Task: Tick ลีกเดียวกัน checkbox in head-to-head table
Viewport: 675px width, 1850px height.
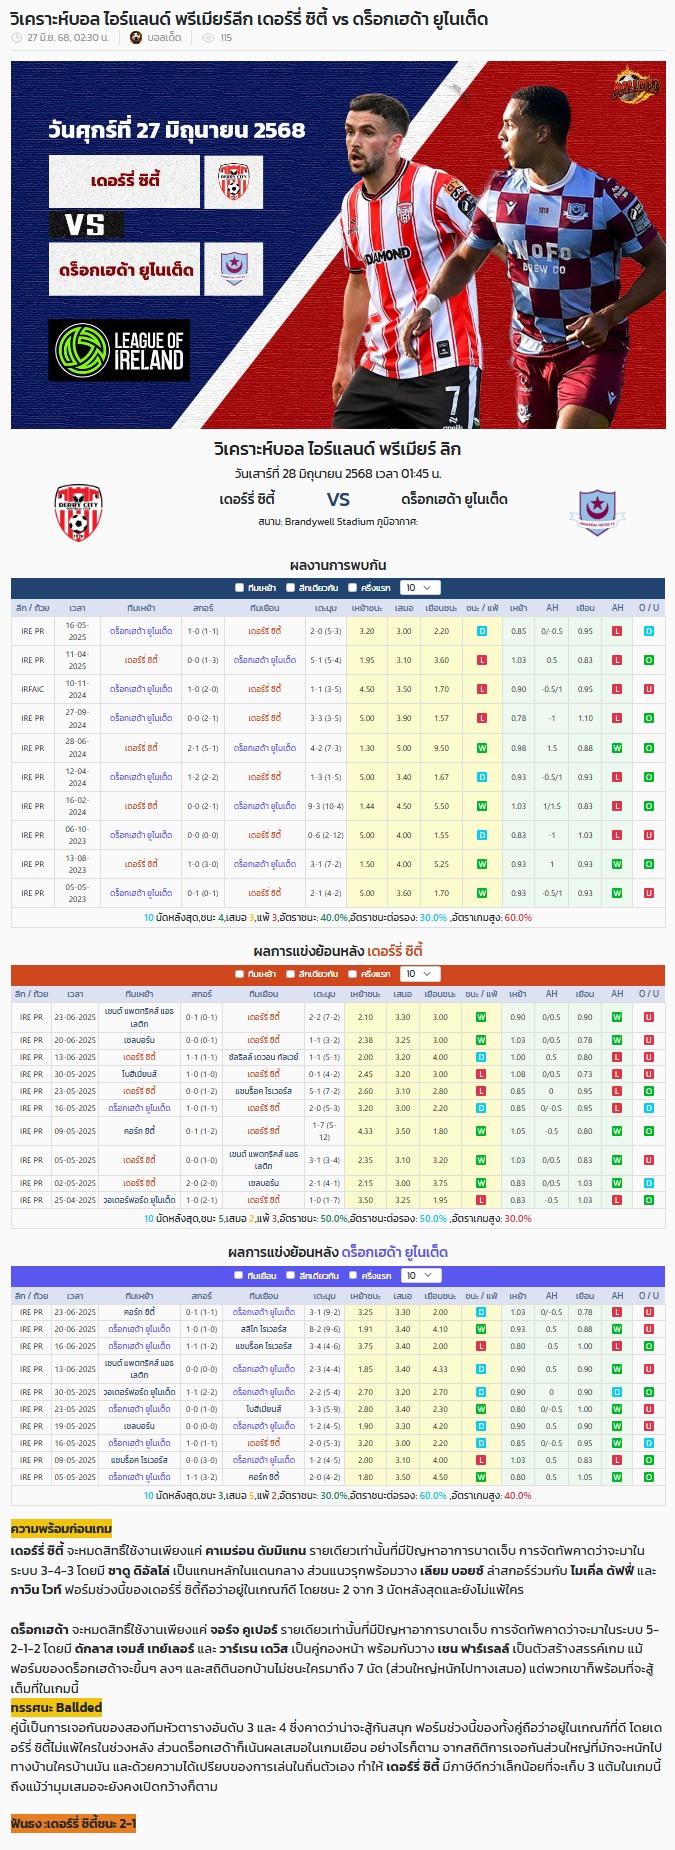Action: (290, 588)
